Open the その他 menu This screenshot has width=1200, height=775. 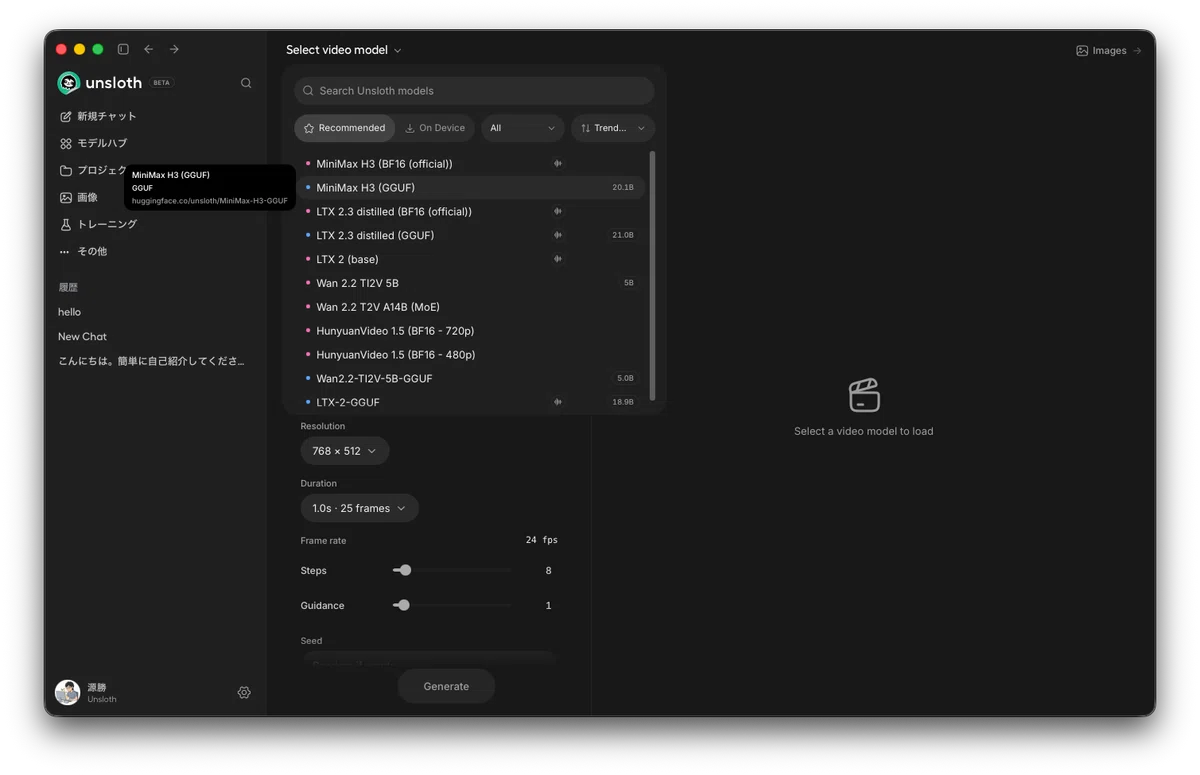(156, 251)
